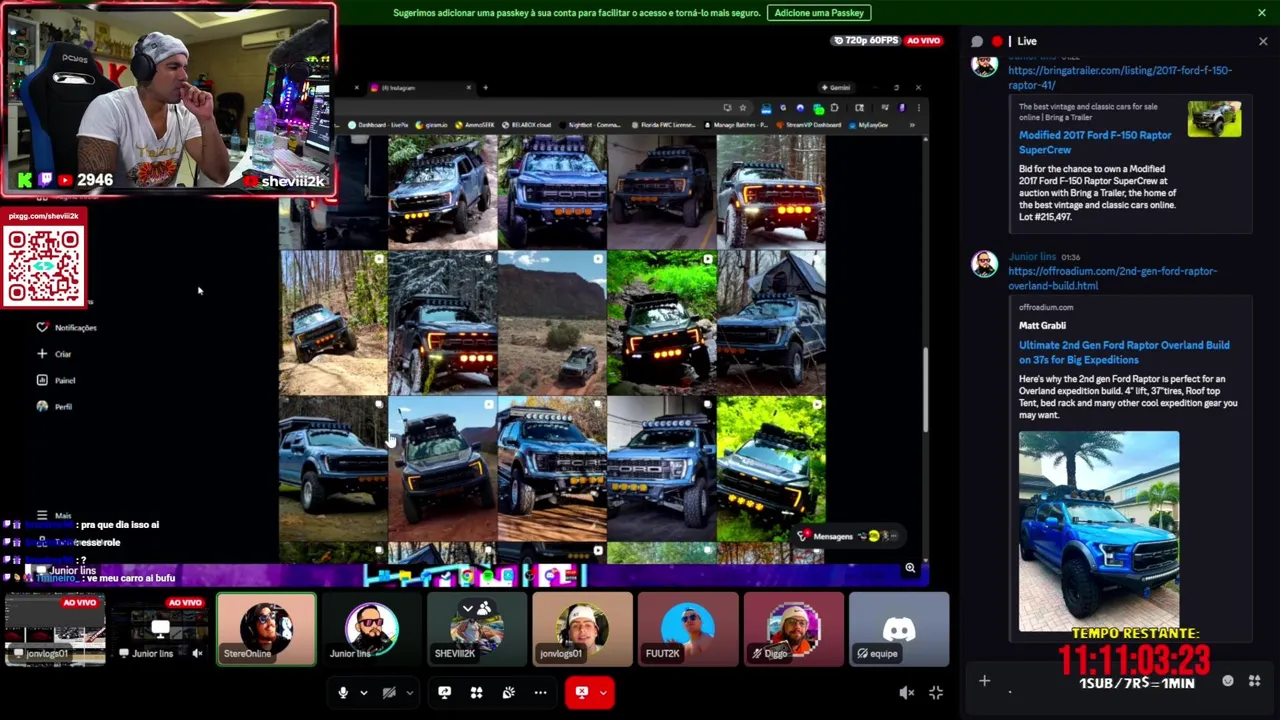Open Instagram Notificações in sidebar
Image resolution: width=1280 pixels, height=720 pixels.
[x=67, y=327]
